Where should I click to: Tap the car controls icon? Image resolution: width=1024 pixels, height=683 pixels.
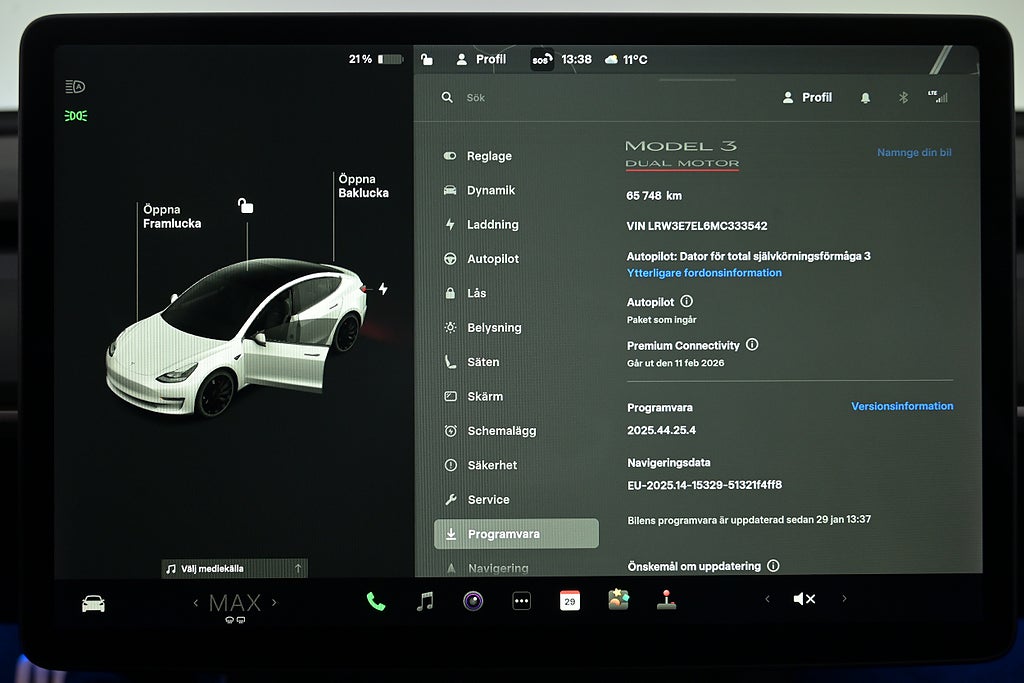93,603
